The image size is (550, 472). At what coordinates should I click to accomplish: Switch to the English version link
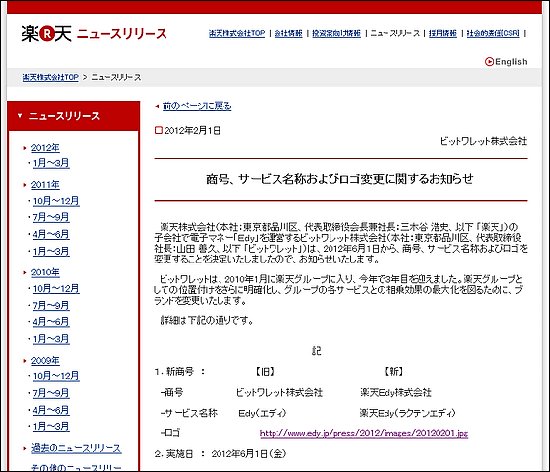pos(511,62)
